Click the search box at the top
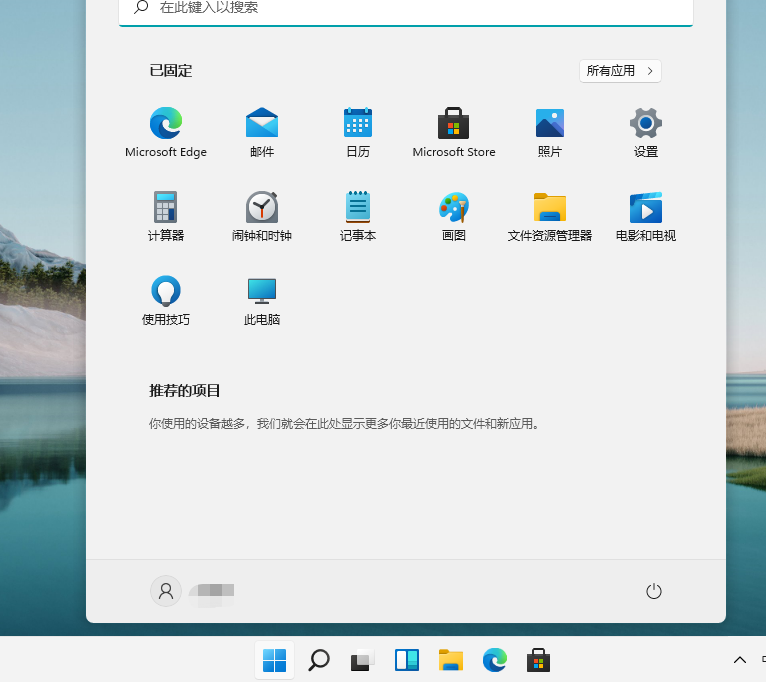Screen dimensions: 766x682 point(405,8)
